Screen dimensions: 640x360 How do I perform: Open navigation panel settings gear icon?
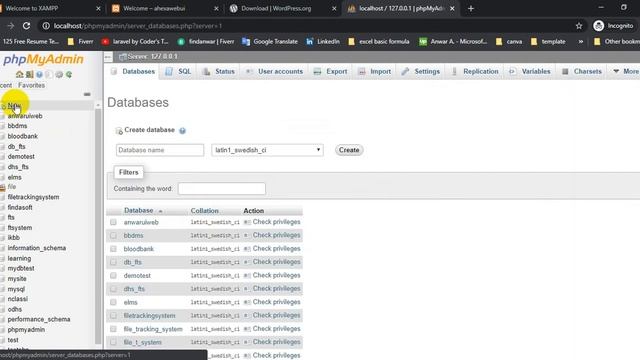coord(59,74)
